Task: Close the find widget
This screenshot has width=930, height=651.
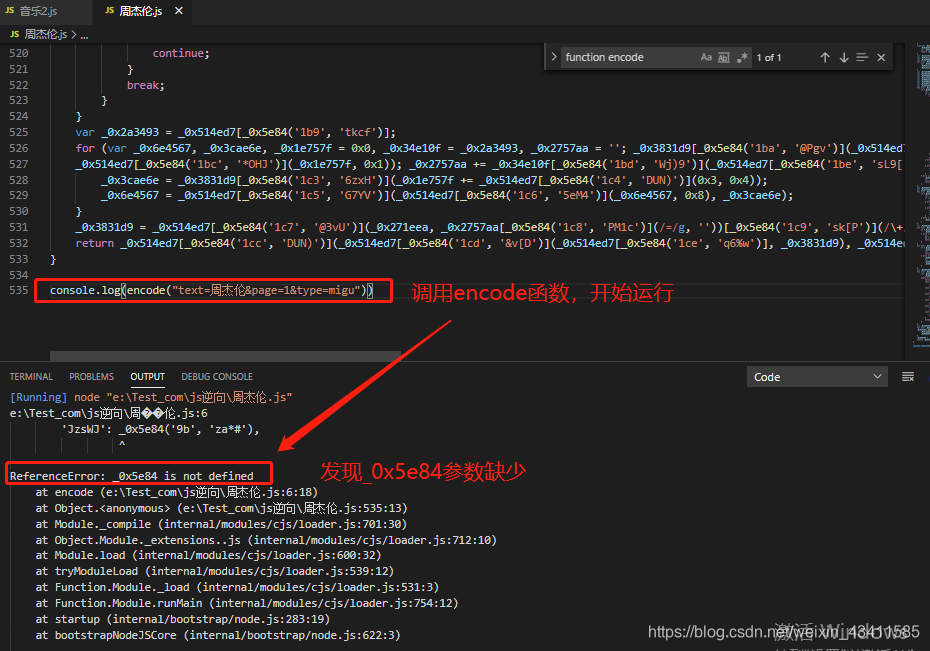Action: 881,57
